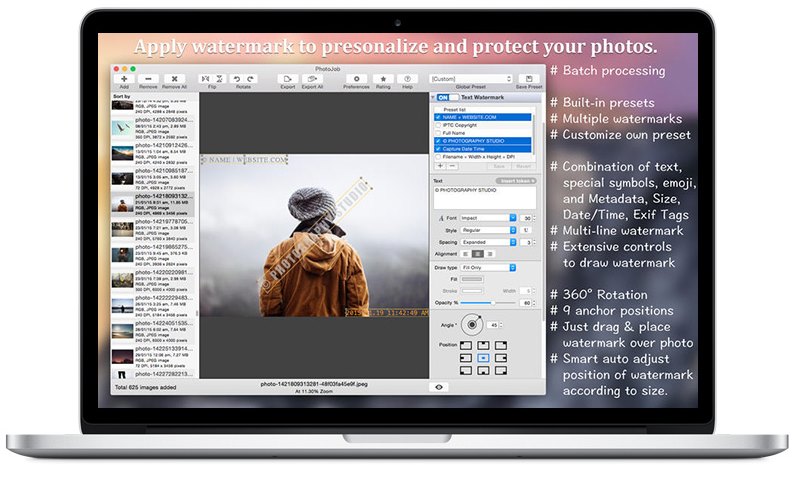The width and height of the screenshot is (800, 485).
Task: Select the top-left anchor position
Action: (x=466, y=346)
